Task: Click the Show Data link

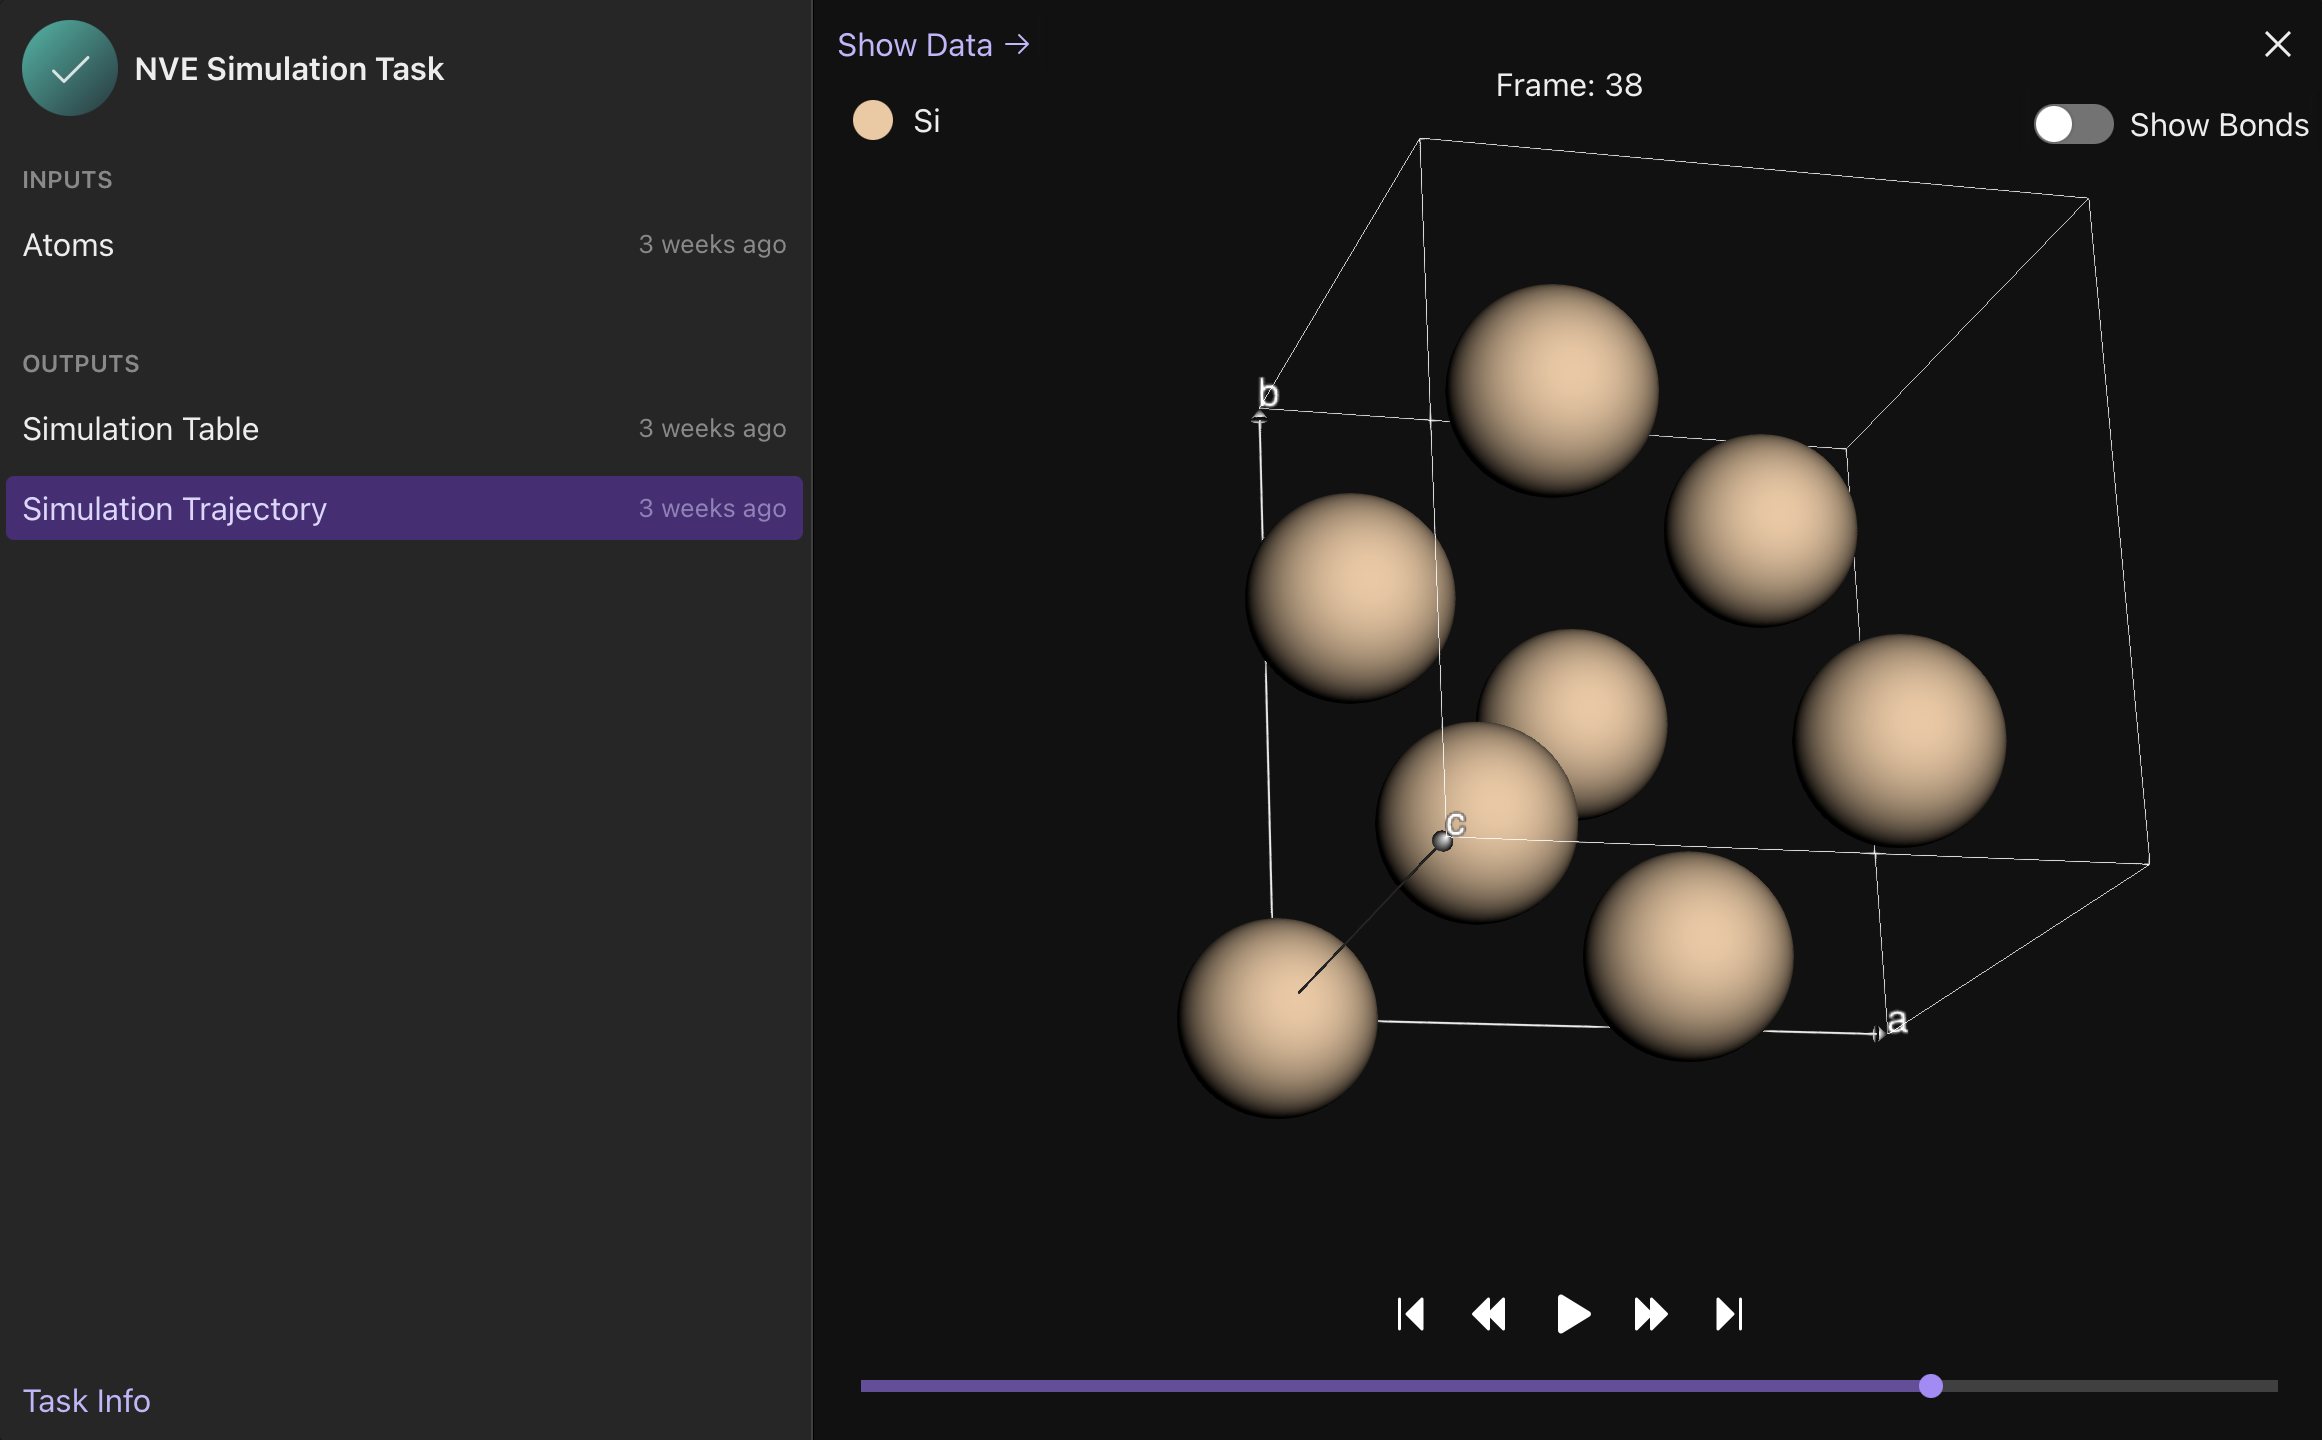Action: click(x=914, y=45)
